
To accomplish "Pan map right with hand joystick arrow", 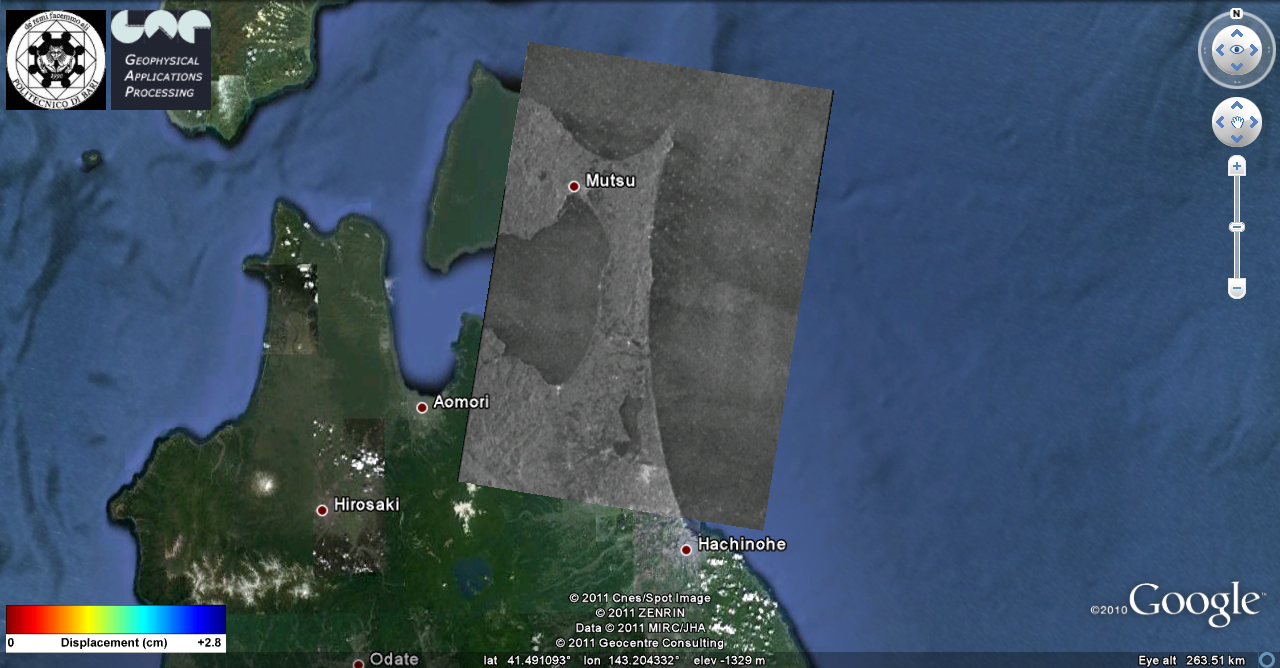I will tap(1254, 122).
